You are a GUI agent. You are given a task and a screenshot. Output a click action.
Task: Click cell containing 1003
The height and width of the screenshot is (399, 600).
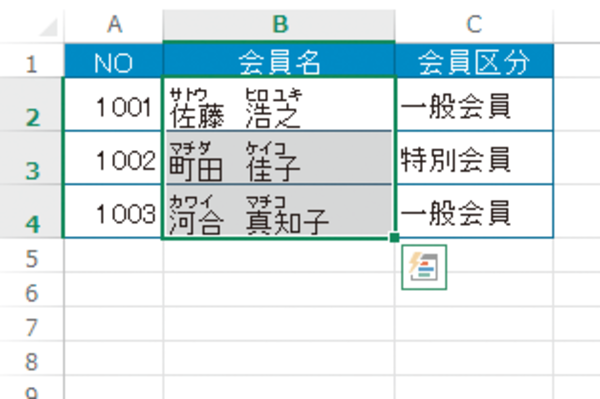click(114, 212)
